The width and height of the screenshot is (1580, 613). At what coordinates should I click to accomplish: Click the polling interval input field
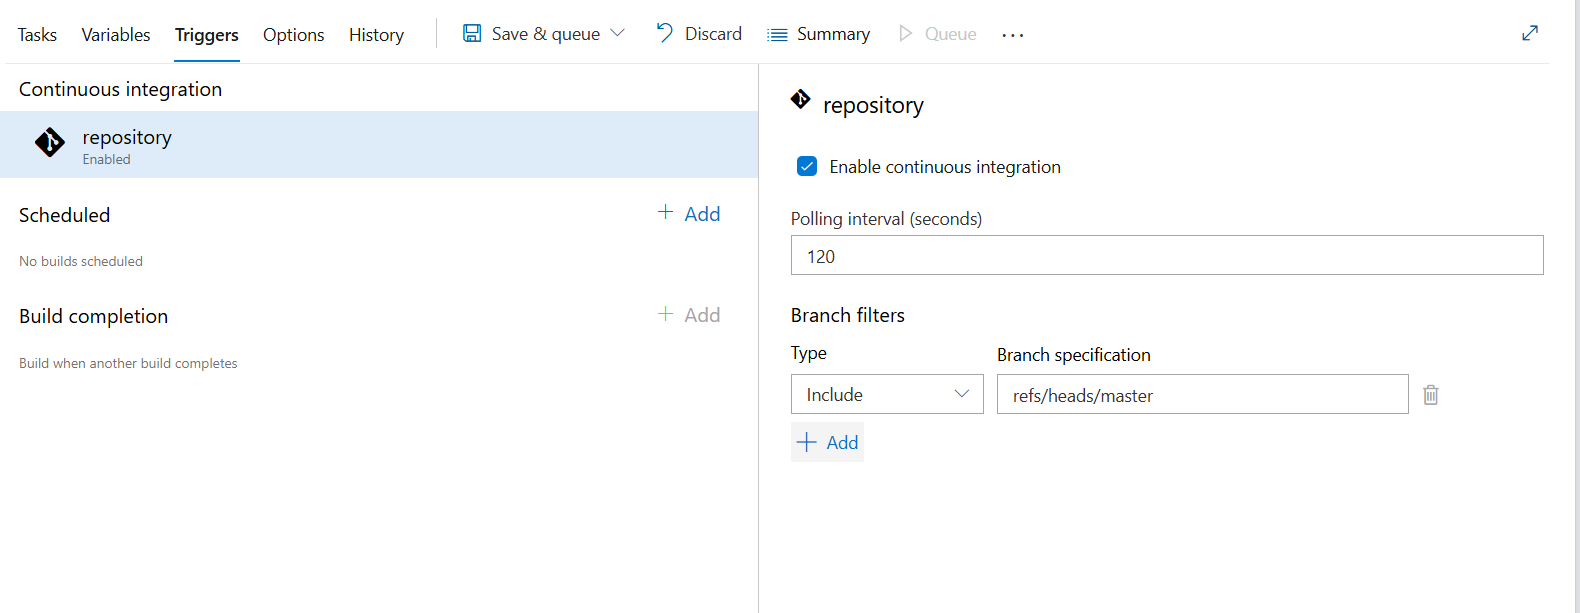(1166, 256)
